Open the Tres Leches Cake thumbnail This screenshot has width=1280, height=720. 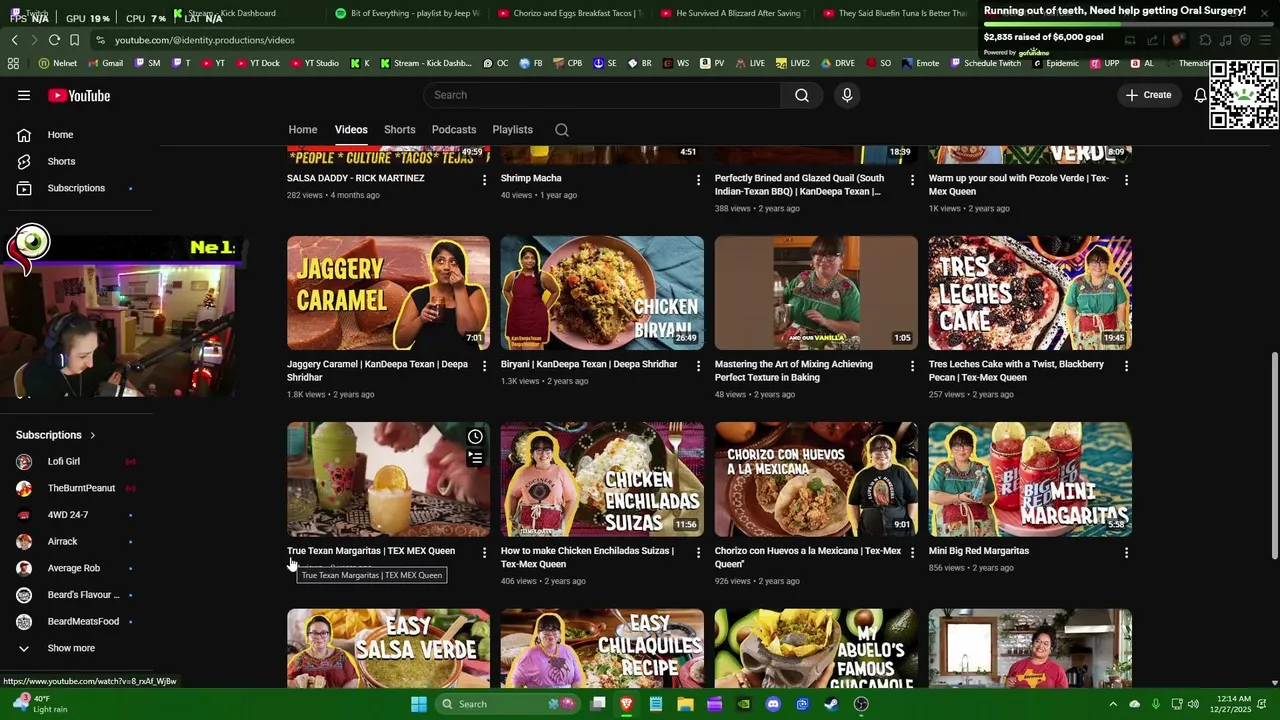click(x=1030, y=293)
